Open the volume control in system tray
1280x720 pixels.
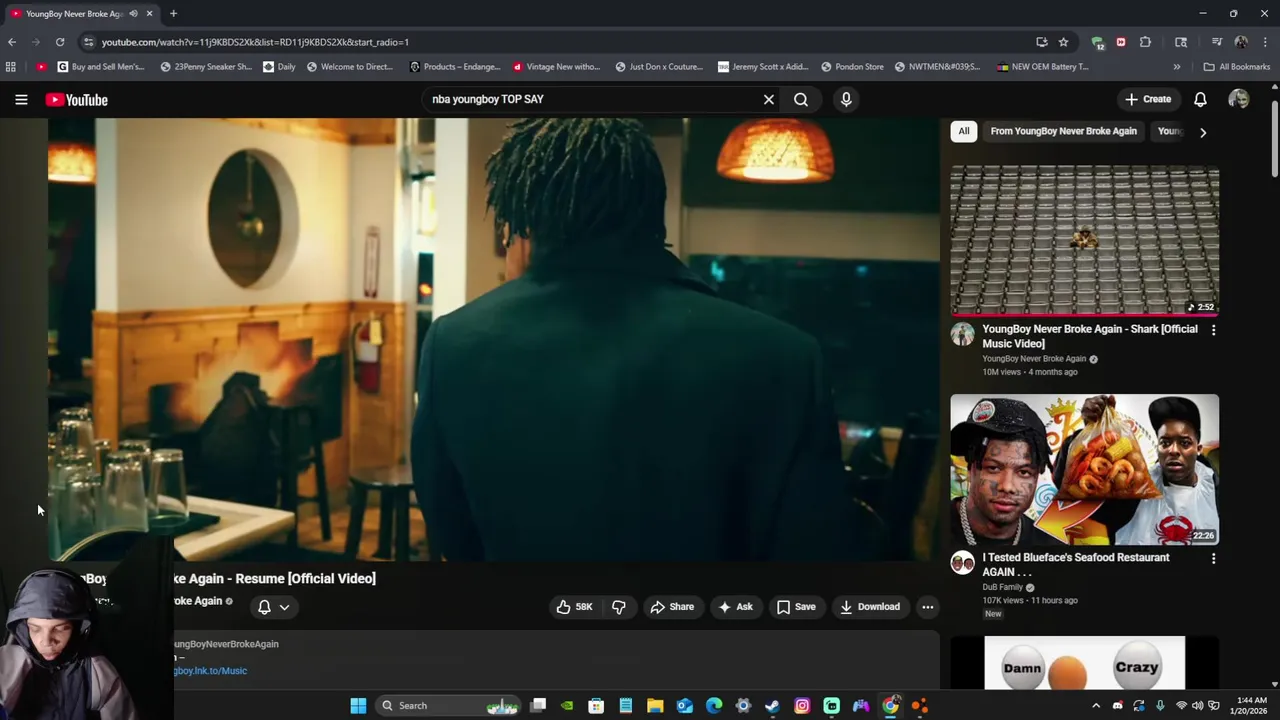(1198, 706)
